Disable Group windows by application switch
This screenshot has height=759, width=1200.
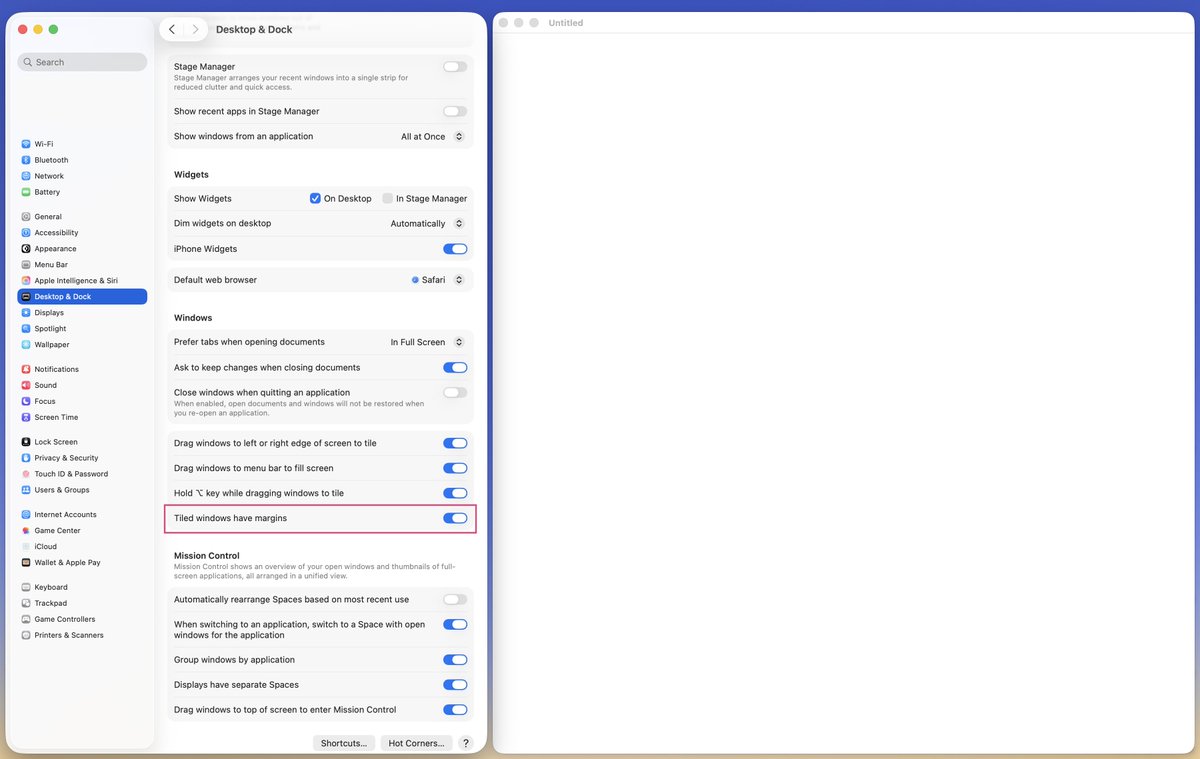click(455, 660)
